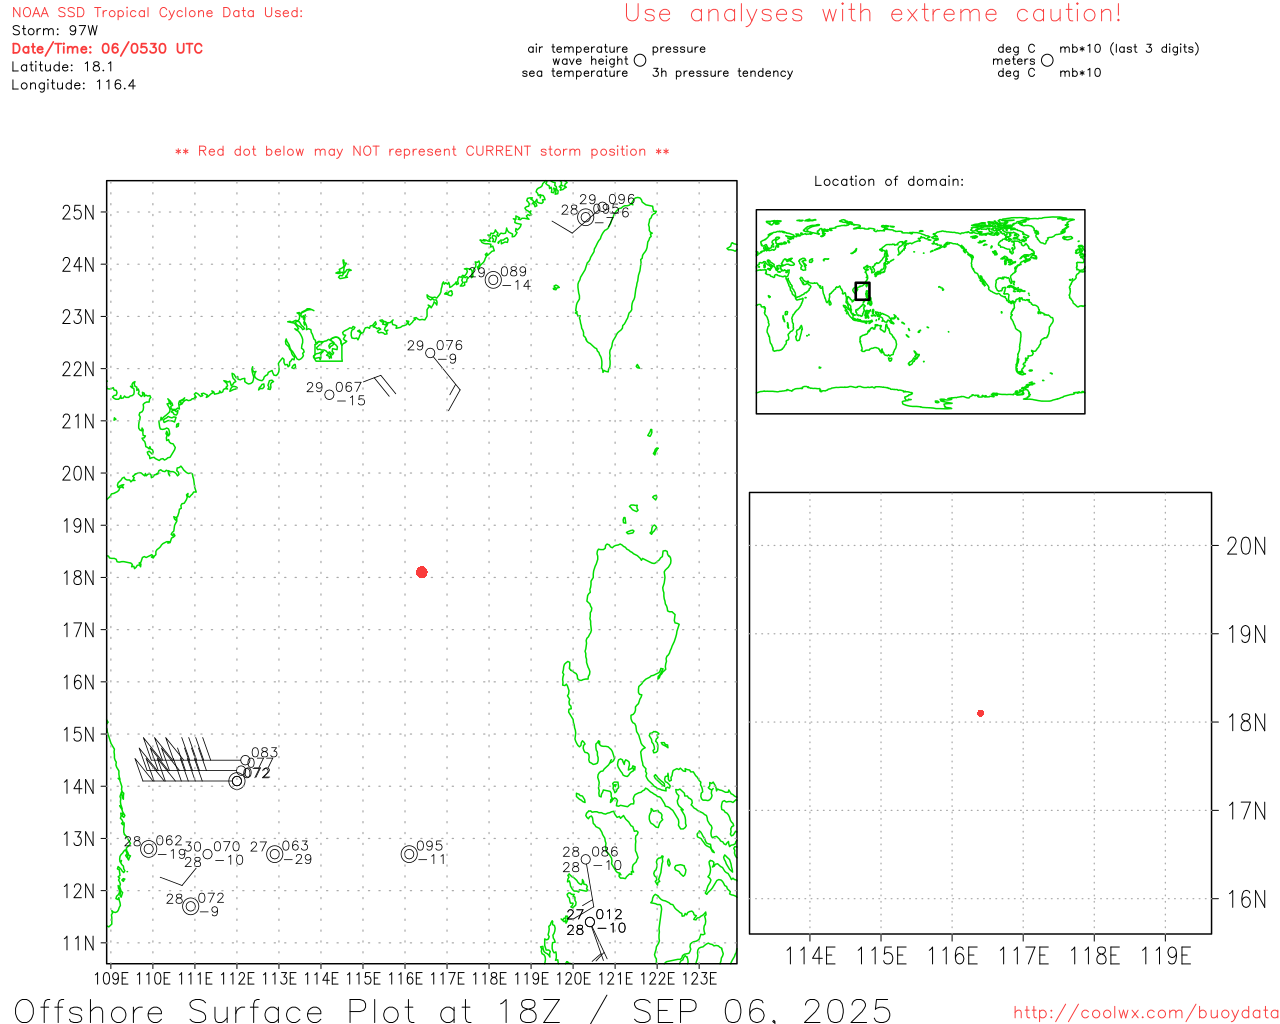This screenshot has width=1280, height=1024.
Task: Click the -15 pressure tendency value
Action: click(x=351, y=401)
